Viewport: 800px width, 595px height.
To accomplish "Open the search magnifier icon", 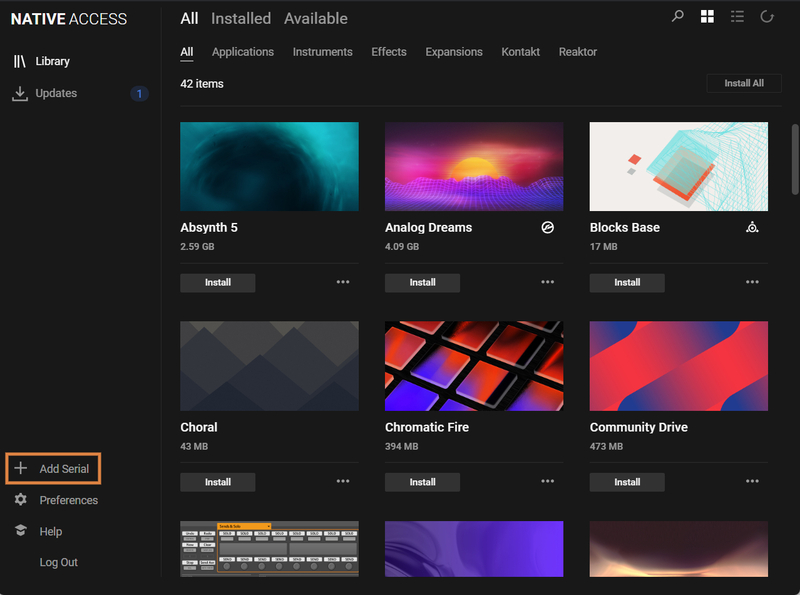I will pyautogui.click(x=678, y=17).
